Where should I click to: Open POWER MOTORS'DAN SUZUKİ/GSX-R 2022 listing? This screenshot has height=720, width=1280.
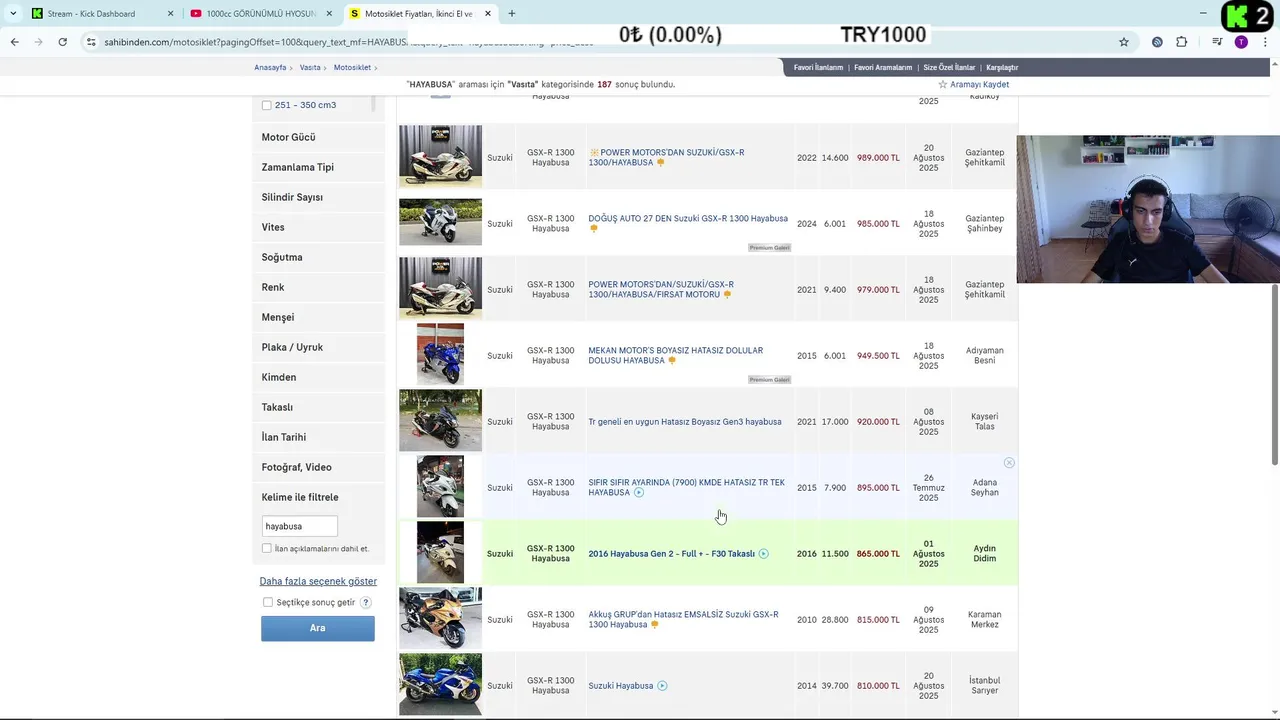[x=666, y=157]
